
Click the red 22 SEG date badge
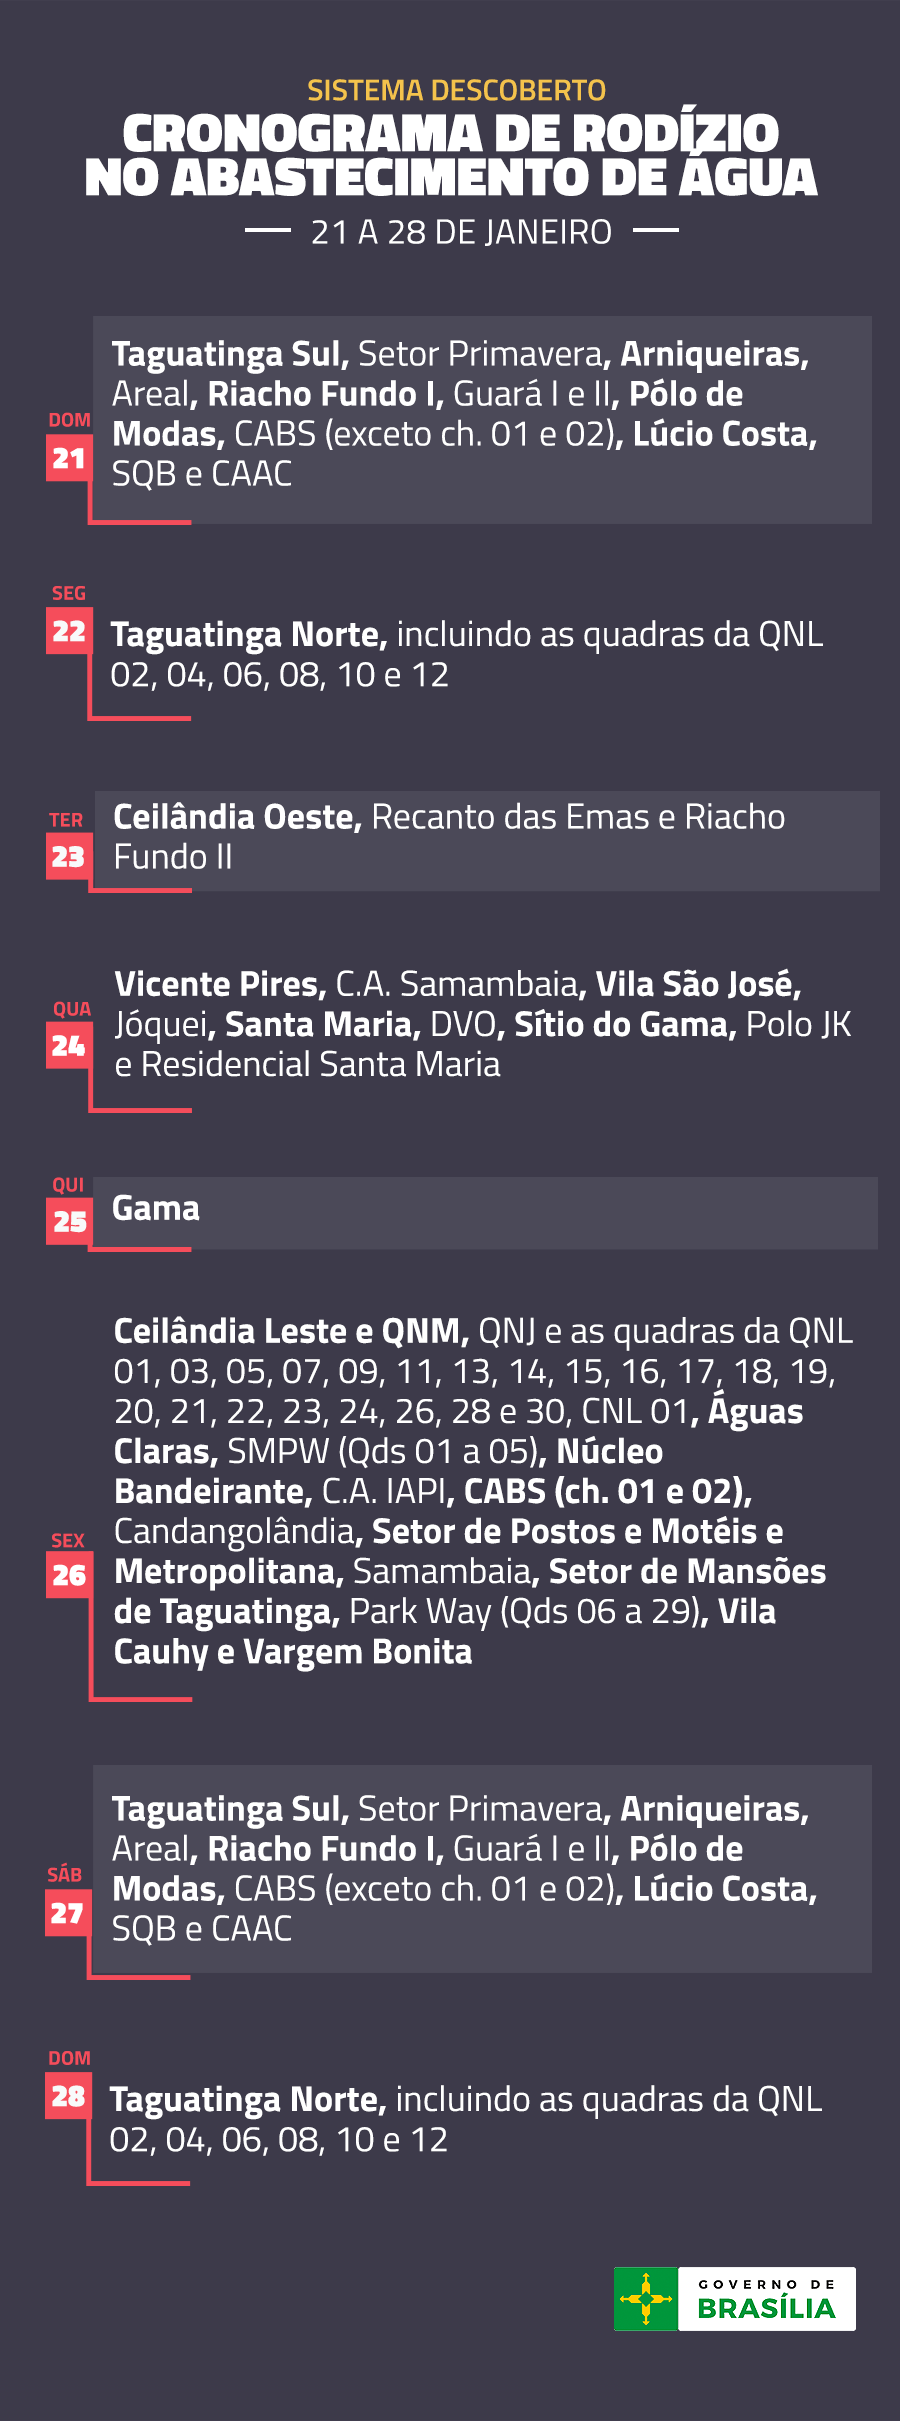pos(69,632)
